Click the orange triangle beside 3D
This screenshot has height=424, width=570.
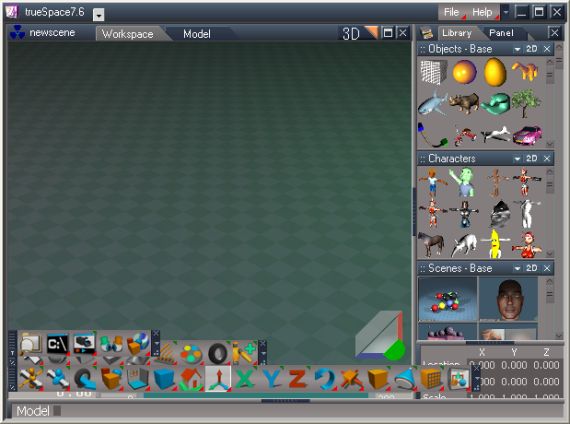[372, 32]
